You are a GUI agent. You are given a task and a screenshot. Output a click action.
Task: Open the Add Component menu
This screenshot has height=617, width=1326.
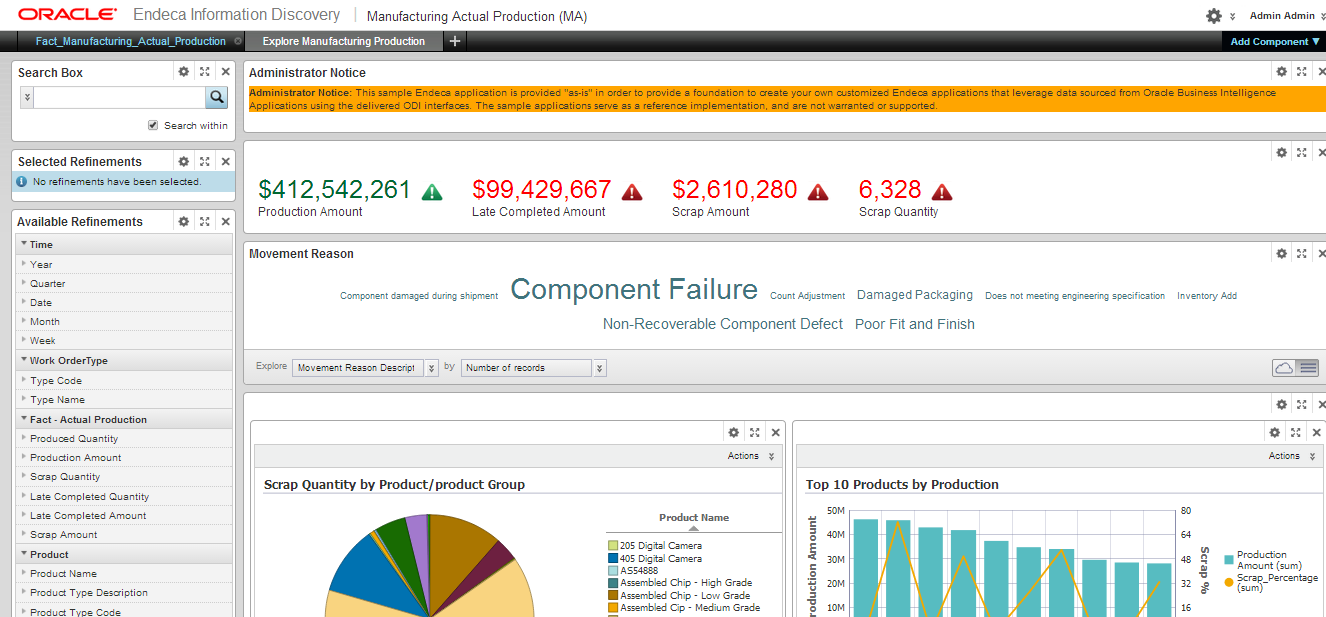[1275, 41]
